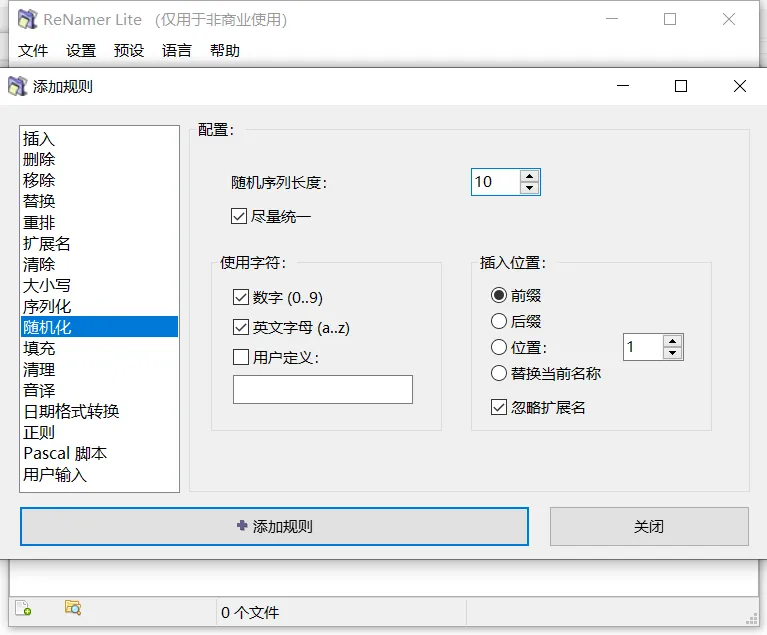Increase the 位置 spinner value
The height and width of the screenshot is (635, 767).
pos(673,341)
